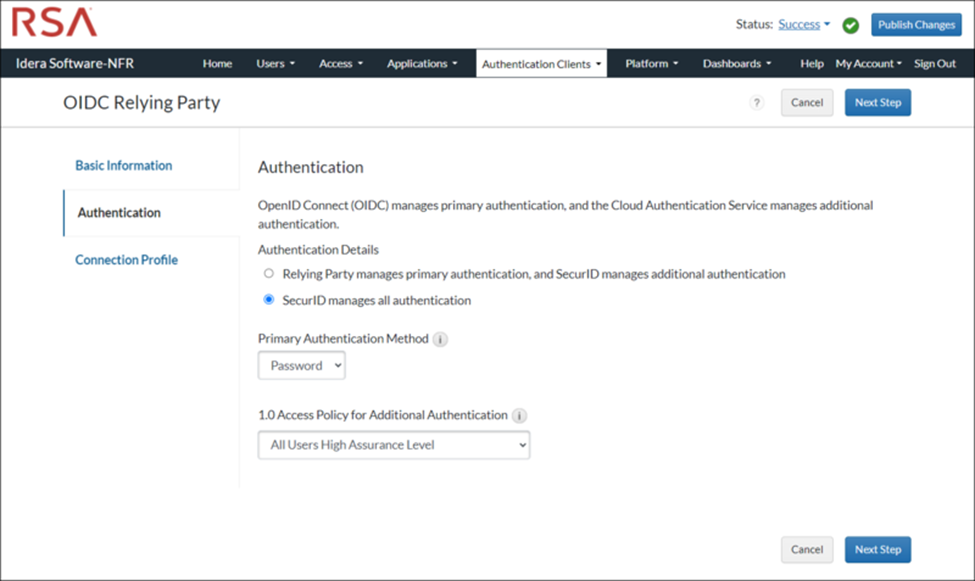Screen dimensions: 975x581
Task: Click the green status checkmark icon
Action: 851,25
